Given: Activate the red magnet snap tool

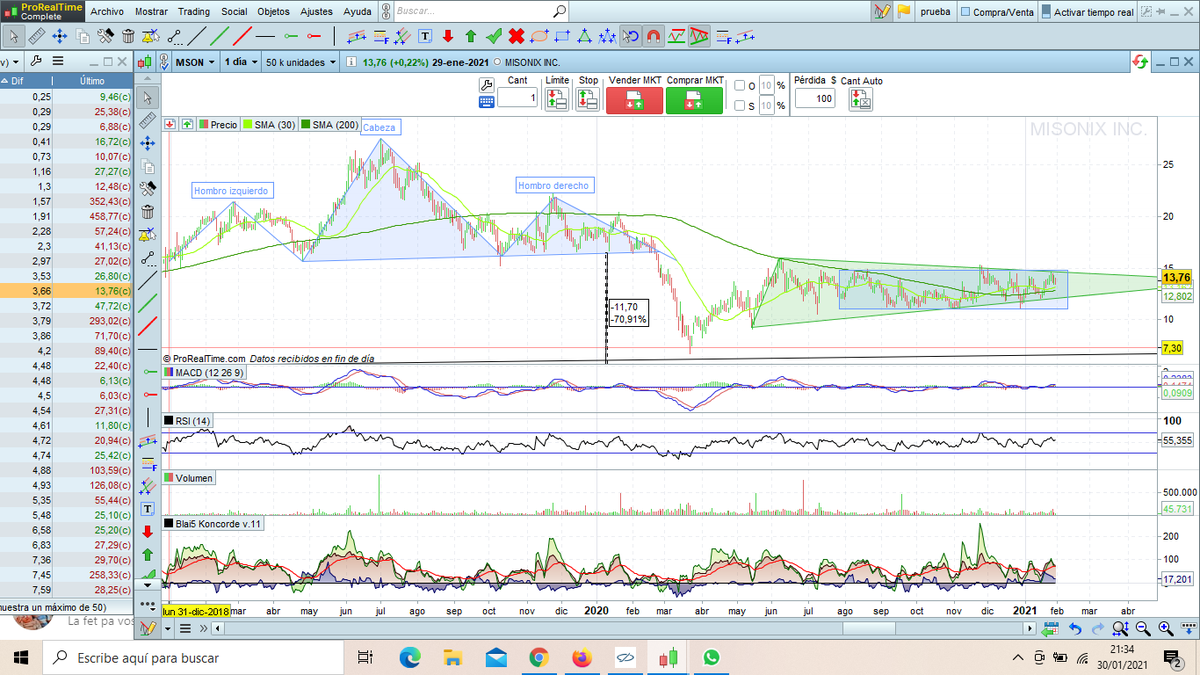Looking at the screenshot, I should [653, 36].
